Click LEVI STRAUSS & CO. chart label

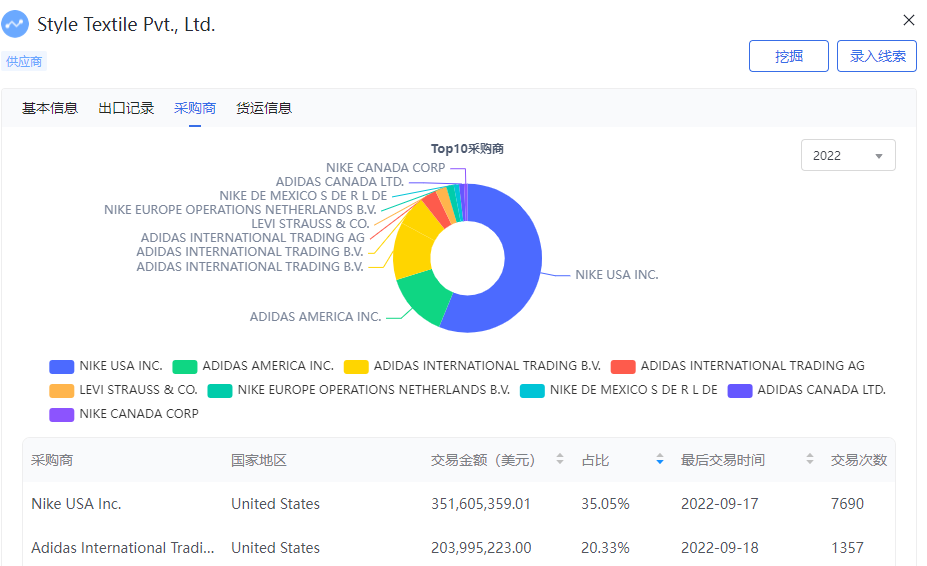[310, 224]
